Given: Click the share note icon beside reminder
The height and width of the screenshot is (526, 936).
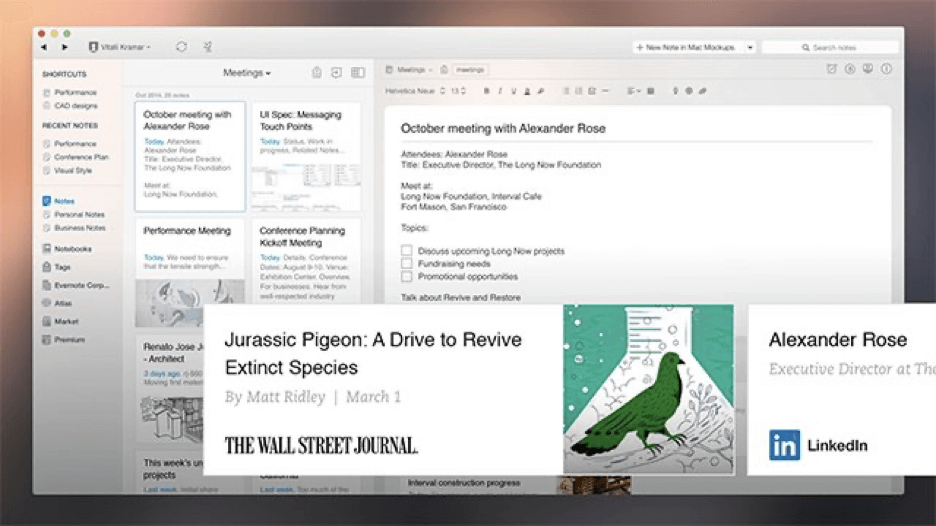Looking at the screenshot, I should tap(850, 69).
